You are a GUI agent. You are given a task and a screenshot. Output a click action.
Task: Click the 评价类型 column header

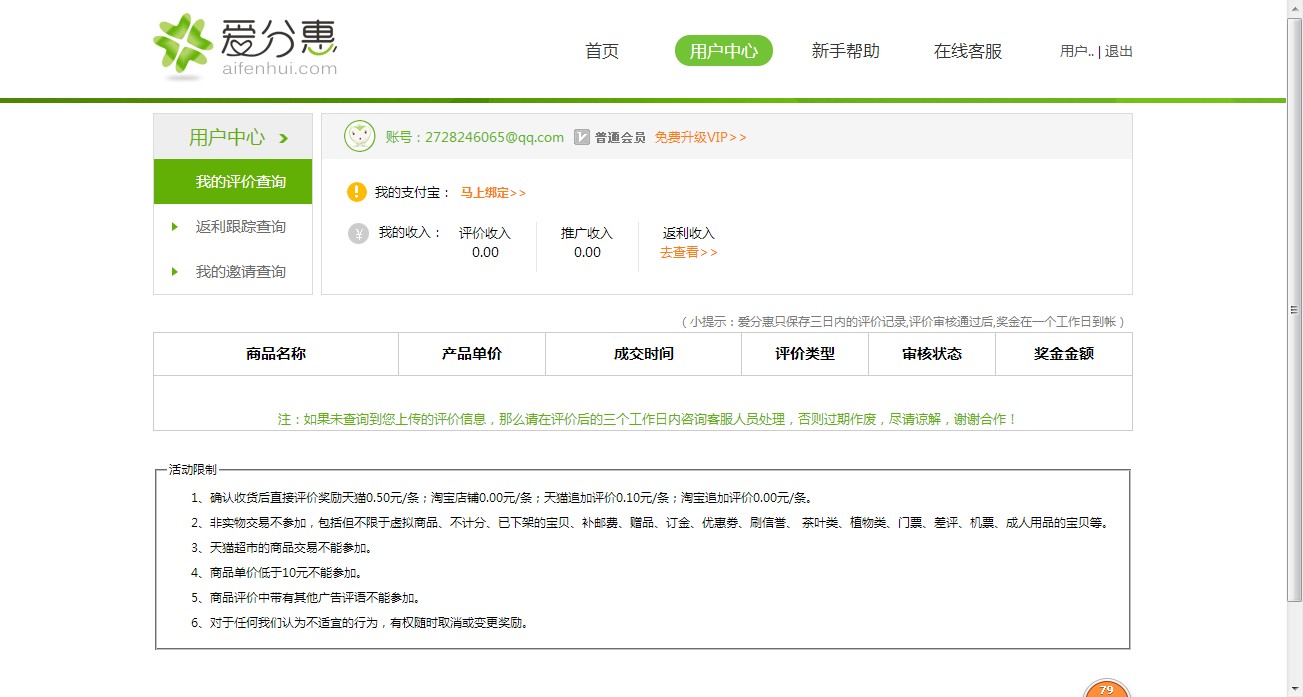click(x=805, y=354)
